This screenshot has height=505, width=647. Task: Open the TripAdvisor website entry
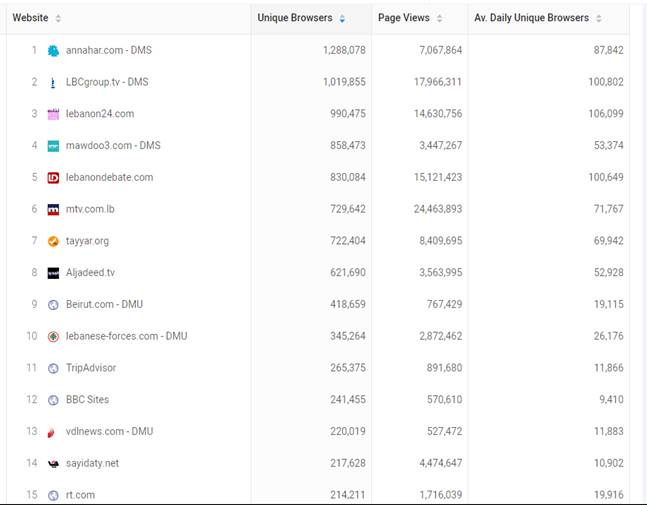(x=91, y=368)
